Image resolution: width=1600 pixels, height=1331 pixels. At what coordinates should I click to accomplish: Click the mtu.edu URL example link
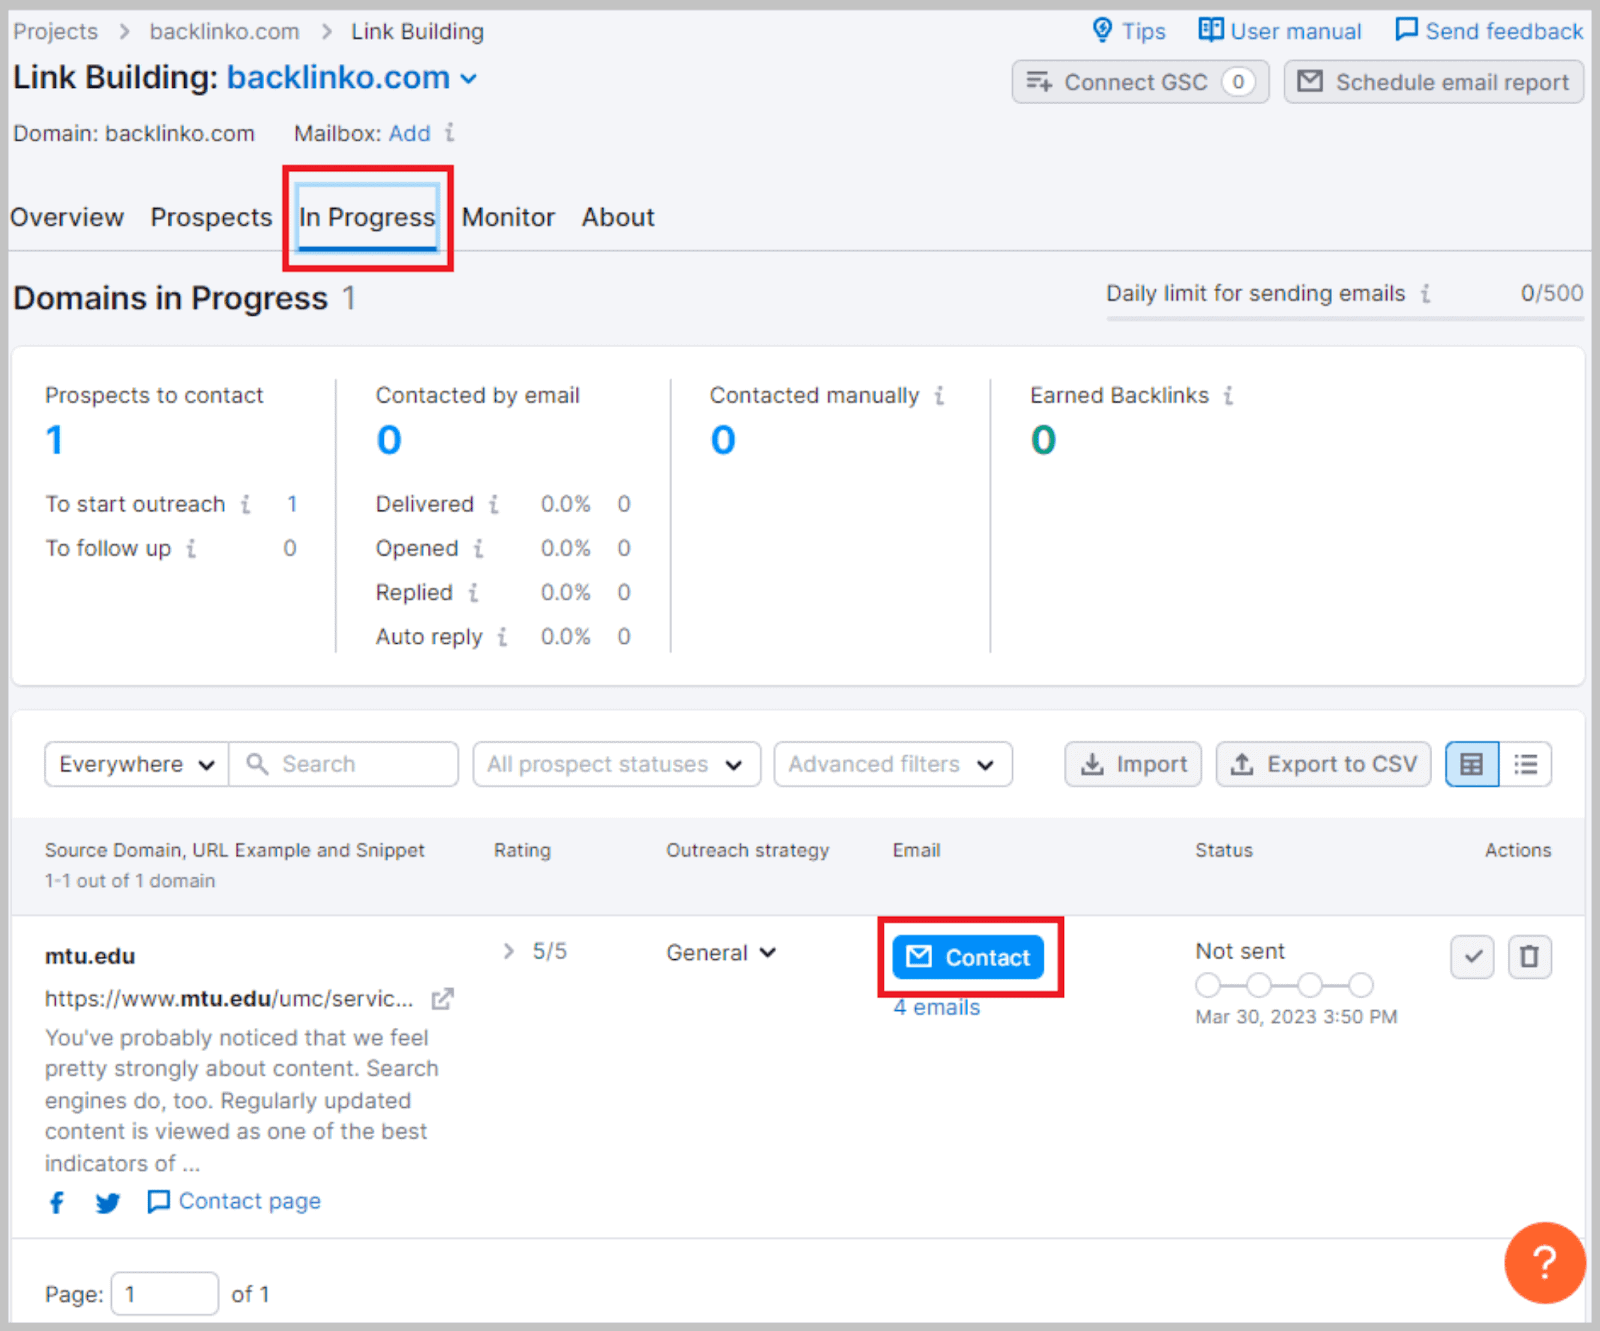229,999
